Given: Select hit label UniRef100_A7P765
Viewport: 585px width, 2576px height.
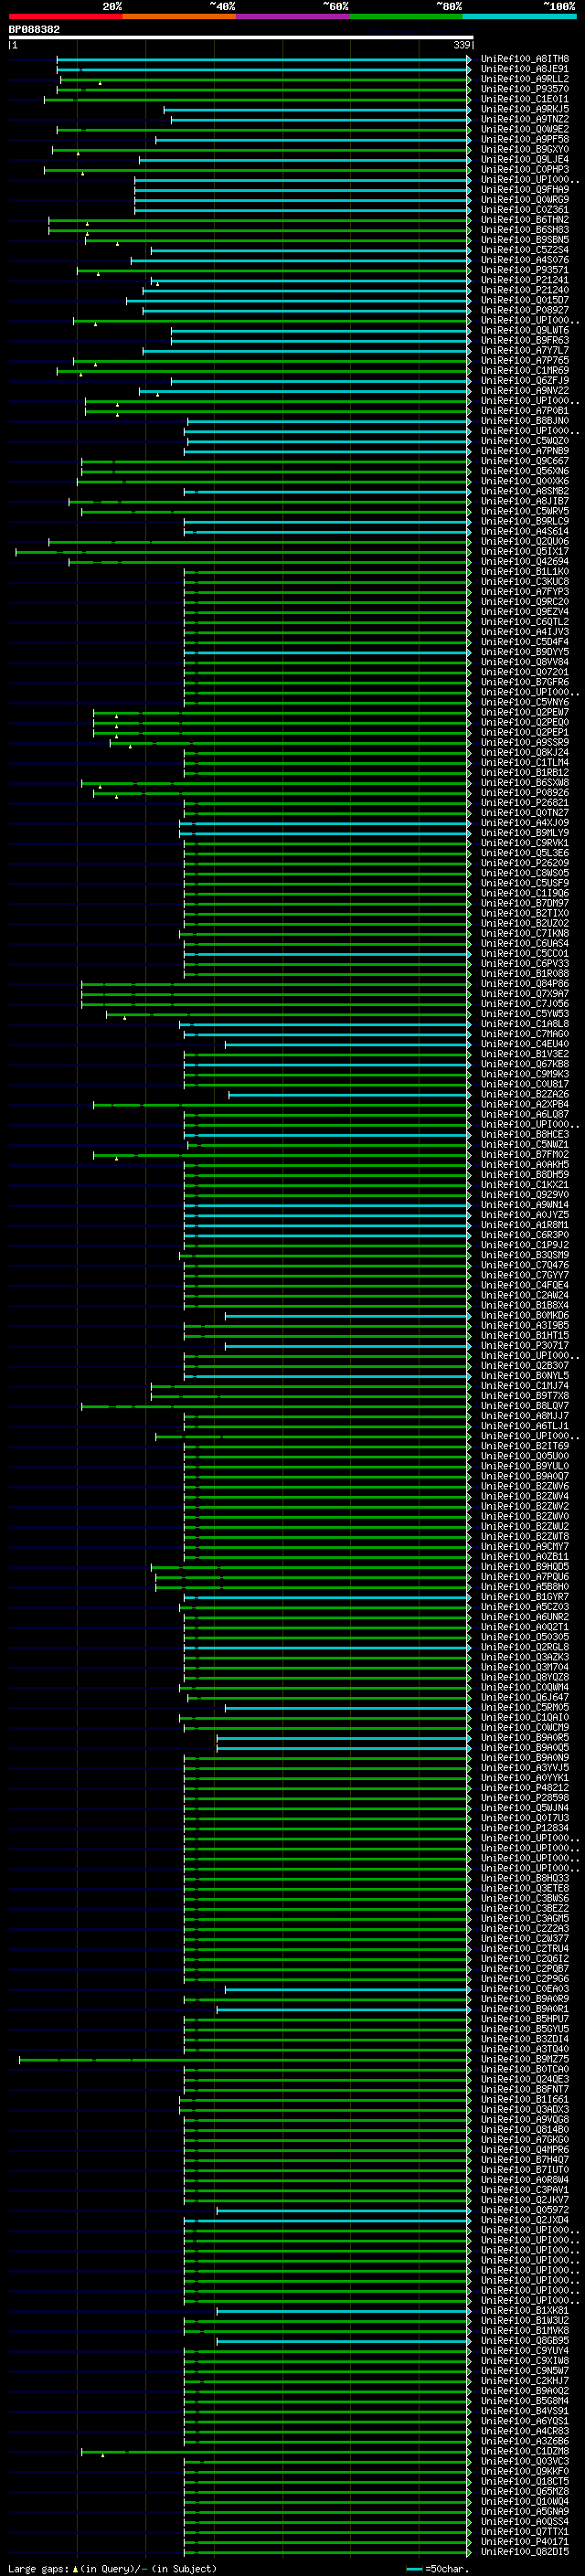Looking at the screenshot, I should 524,361.
